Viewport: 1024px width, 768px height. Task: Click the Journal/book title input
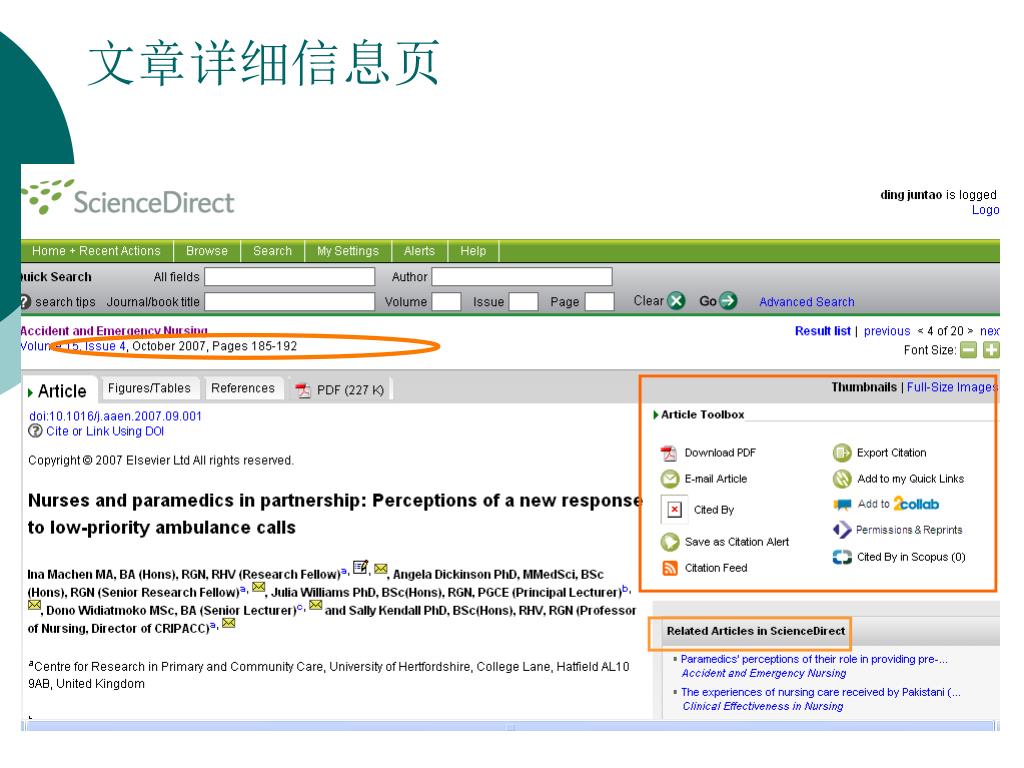(x=290, y=302)
